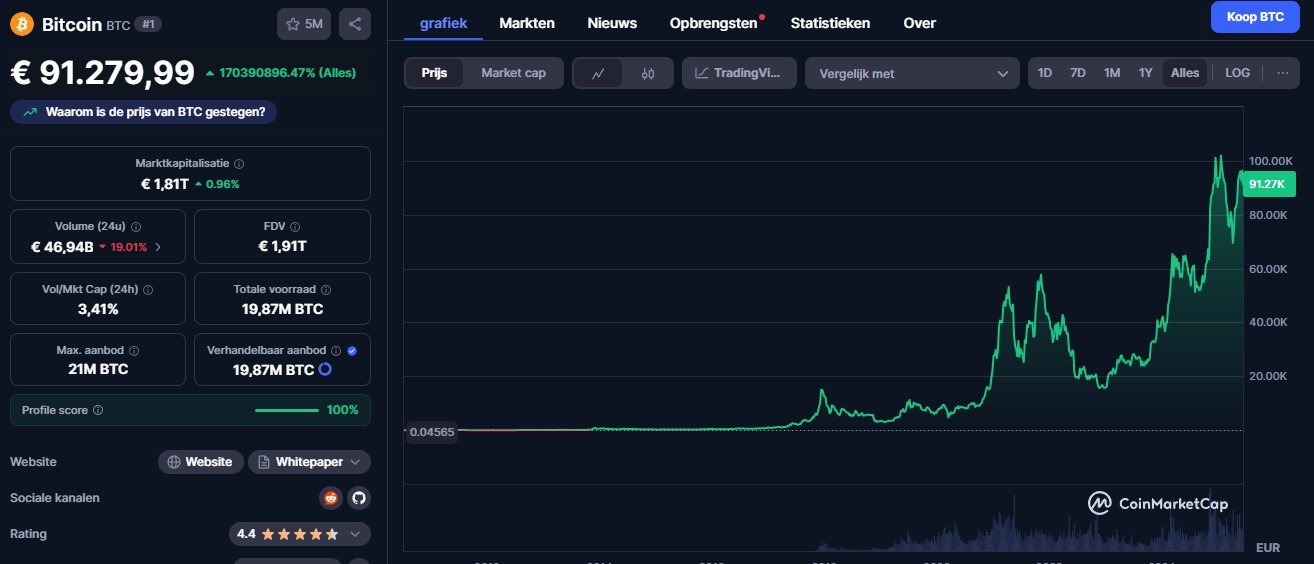Click the info icon beside Profile score

click(x=98, y=410)
